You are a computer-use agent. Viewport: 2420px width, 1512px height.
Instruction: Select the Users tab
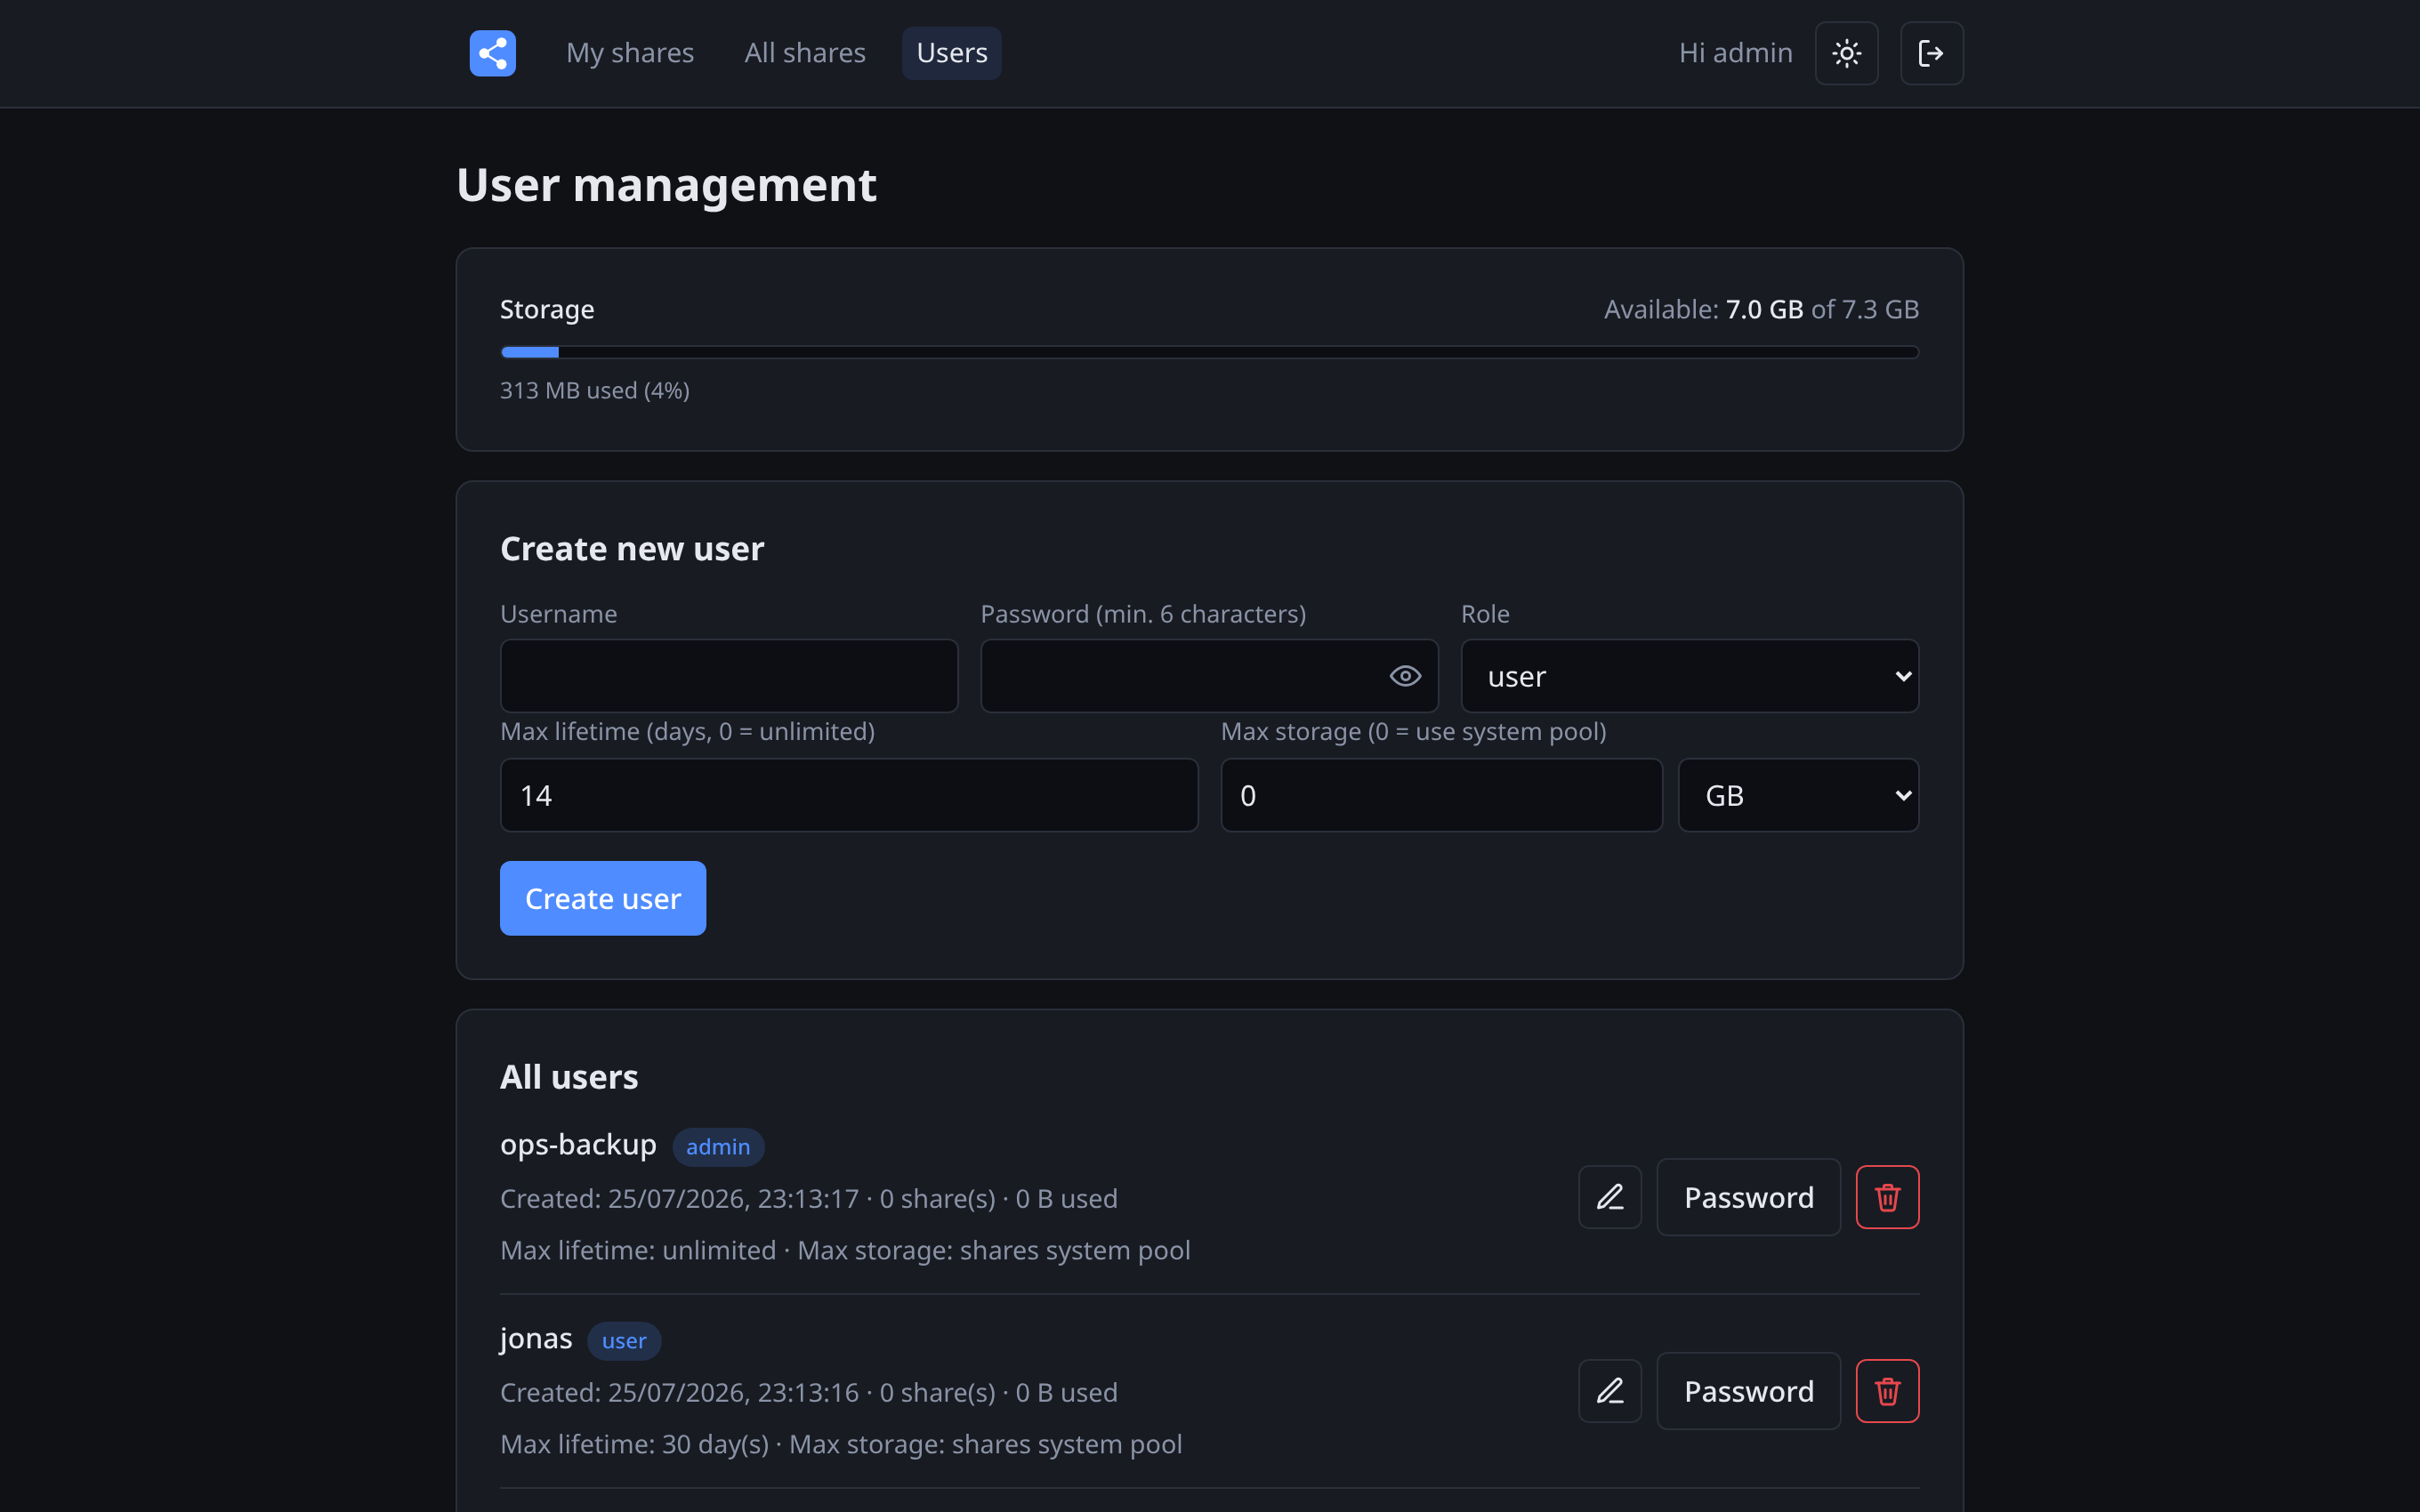[x=951, y=53]
